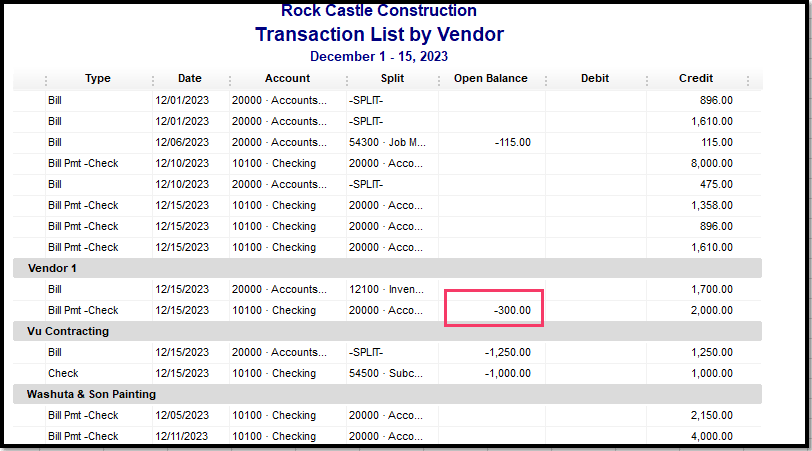Viewport: 812px width, 451px height.
Task: Click the Credit column header
Action: [695, 78]
